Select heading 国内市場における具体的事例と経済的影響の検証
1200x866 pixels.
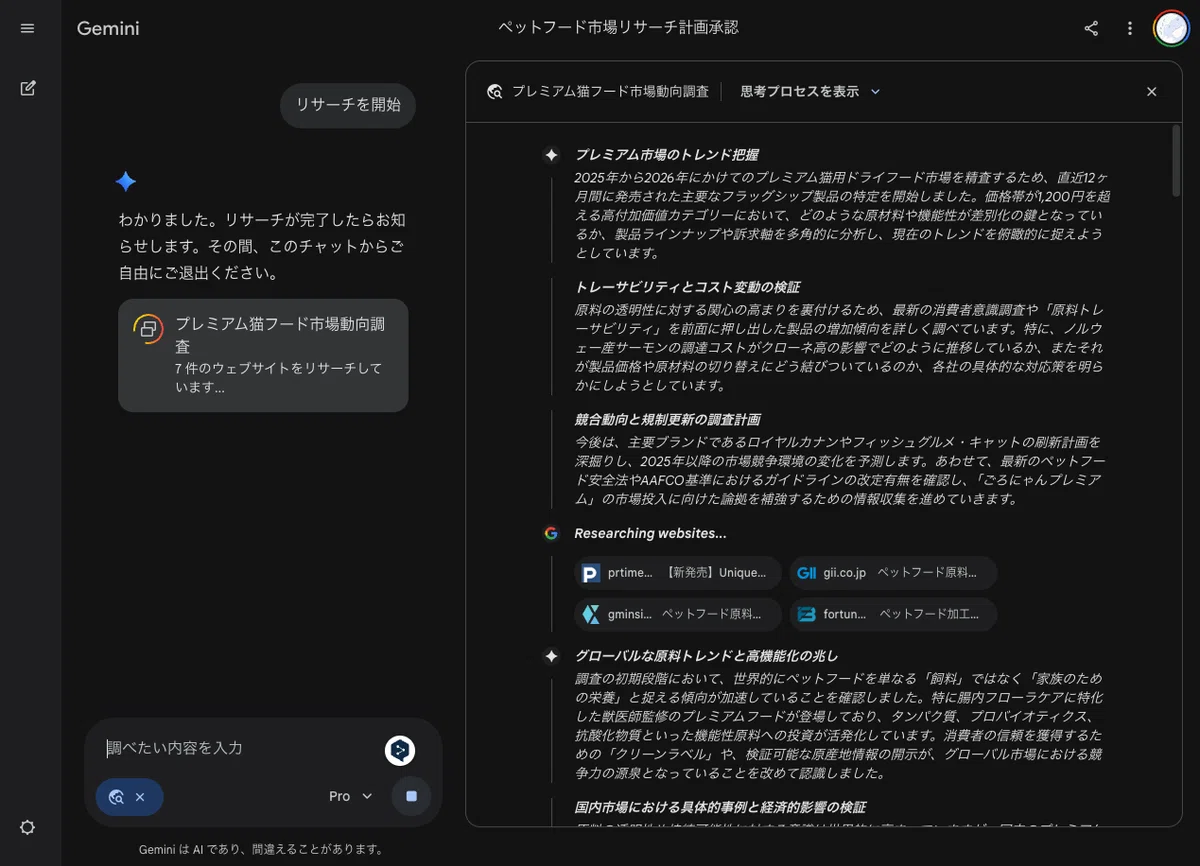point(720,807)
